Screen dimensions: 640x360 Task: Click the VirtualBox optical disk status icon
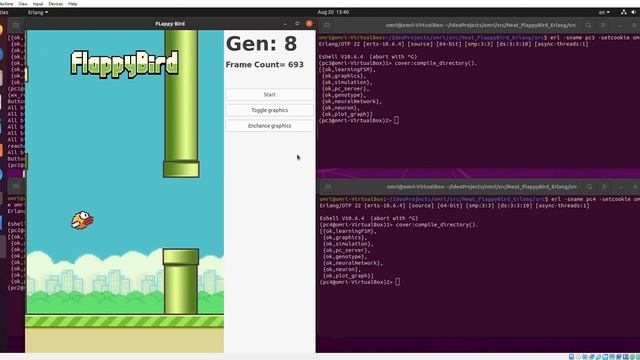coord(578,357)
